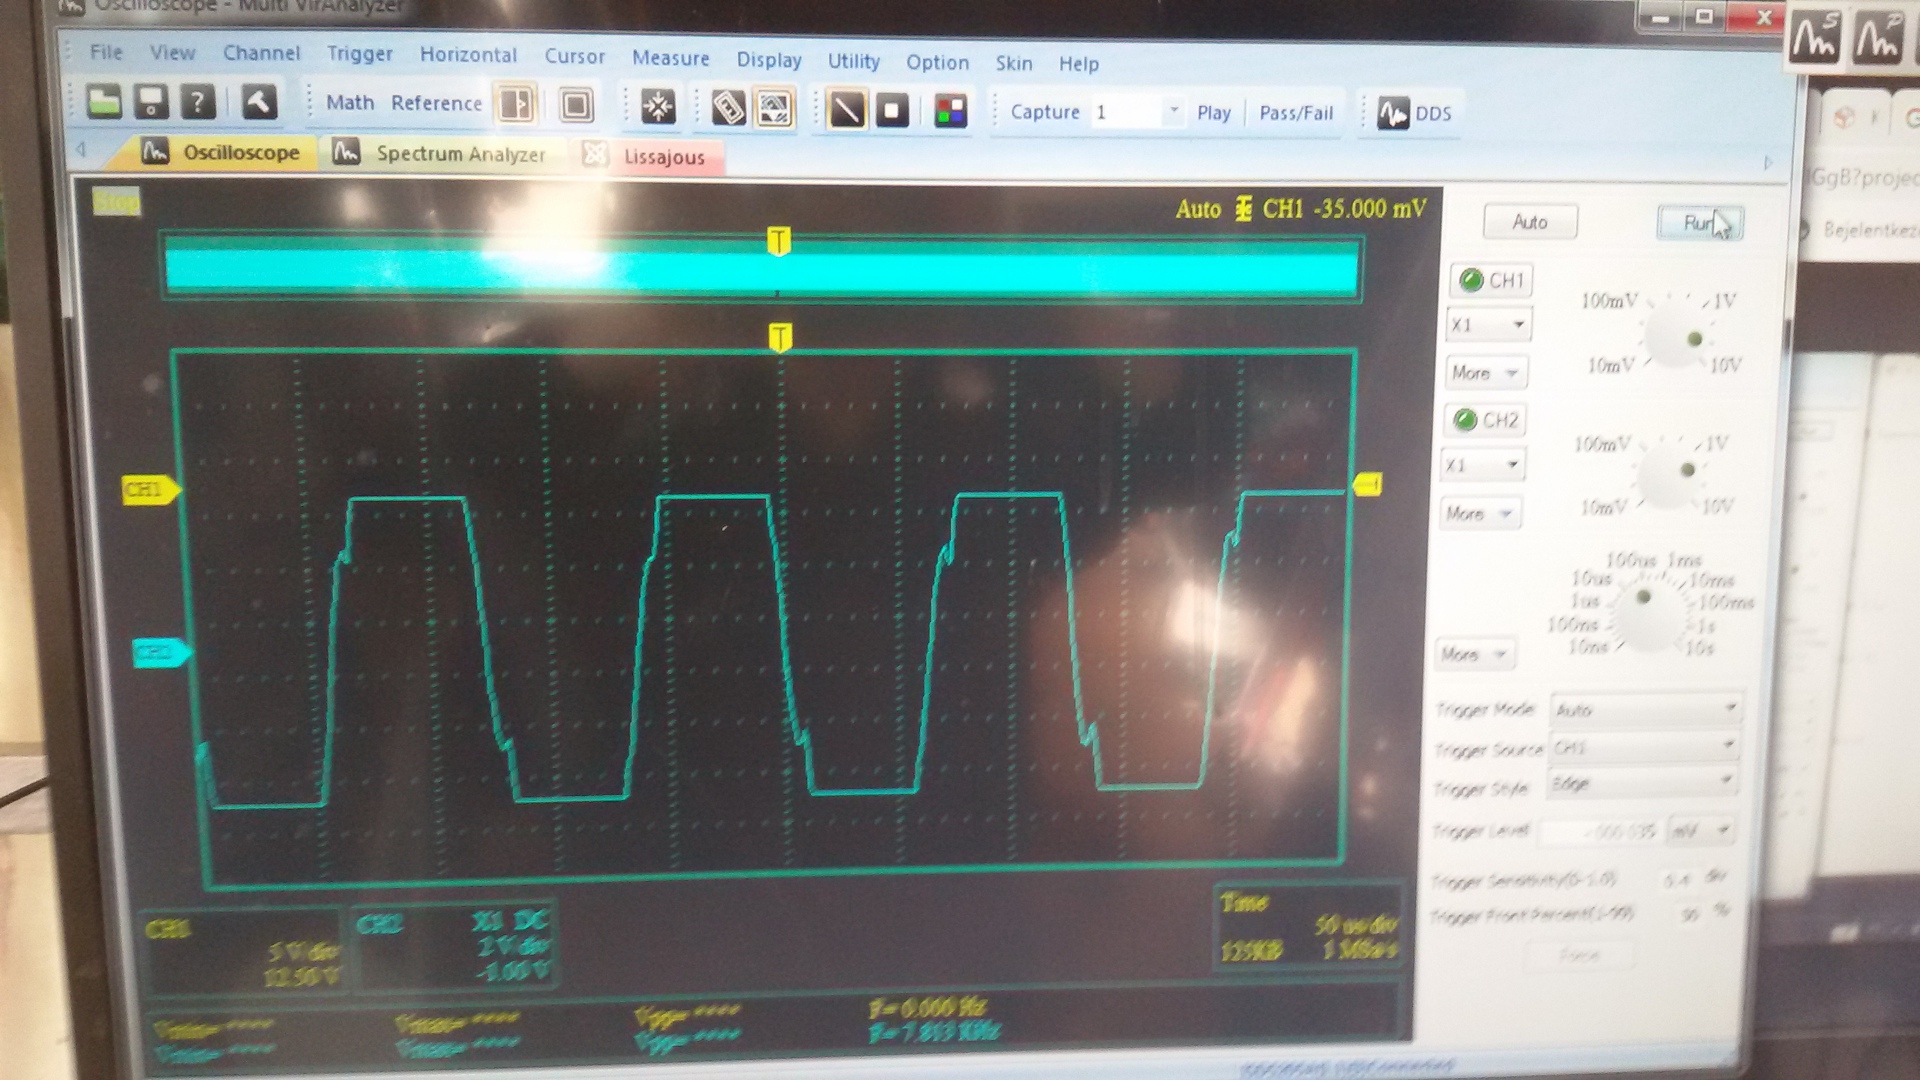Click the CH2 cyan ground level marker
The image size is (1920, 1080).
point(158,653)
